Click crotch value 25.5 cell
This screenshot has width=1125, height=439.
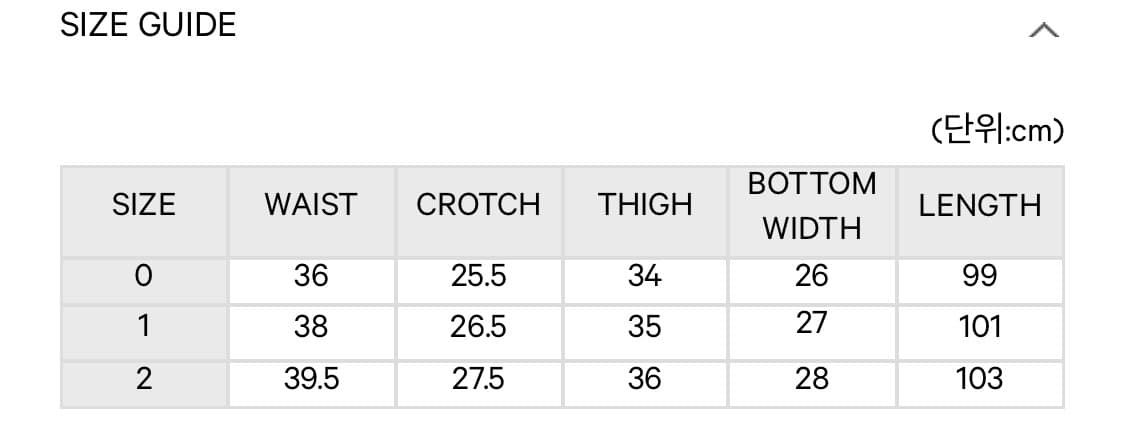coord(478,276)
